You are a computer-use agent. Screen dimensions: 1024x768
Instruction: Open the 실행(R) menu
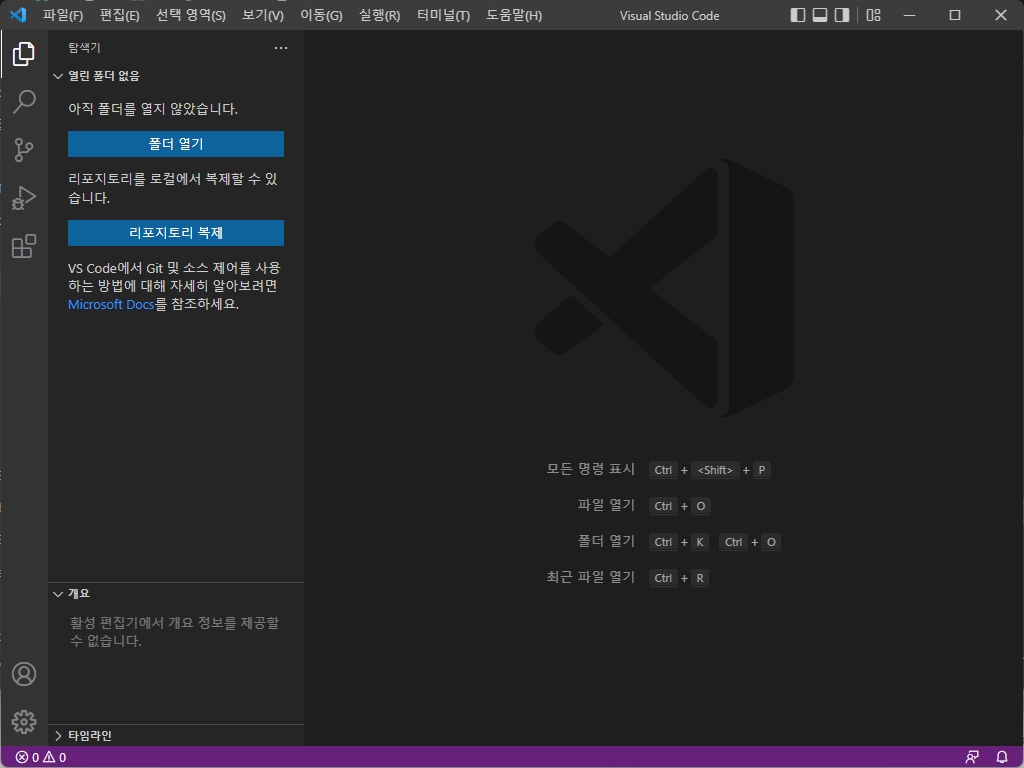(x=379, y=15)
